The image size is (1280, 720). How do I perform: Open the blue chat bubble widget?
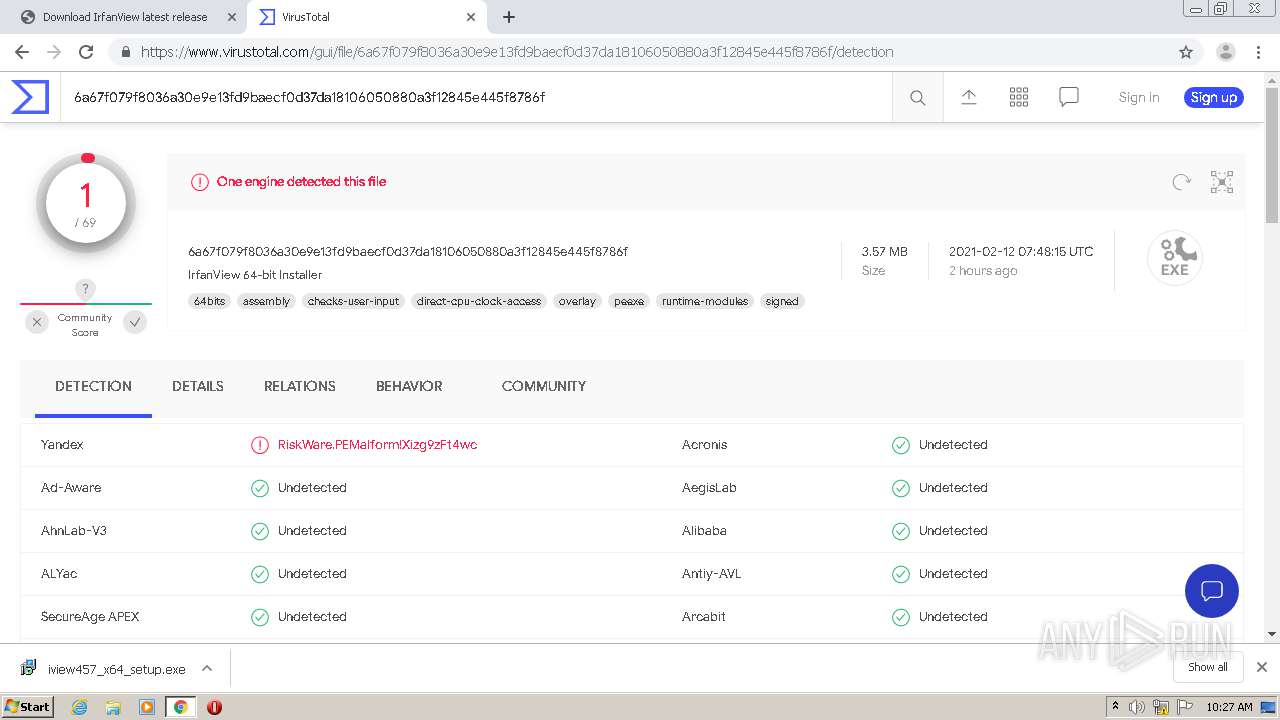tap(1211, 590)
